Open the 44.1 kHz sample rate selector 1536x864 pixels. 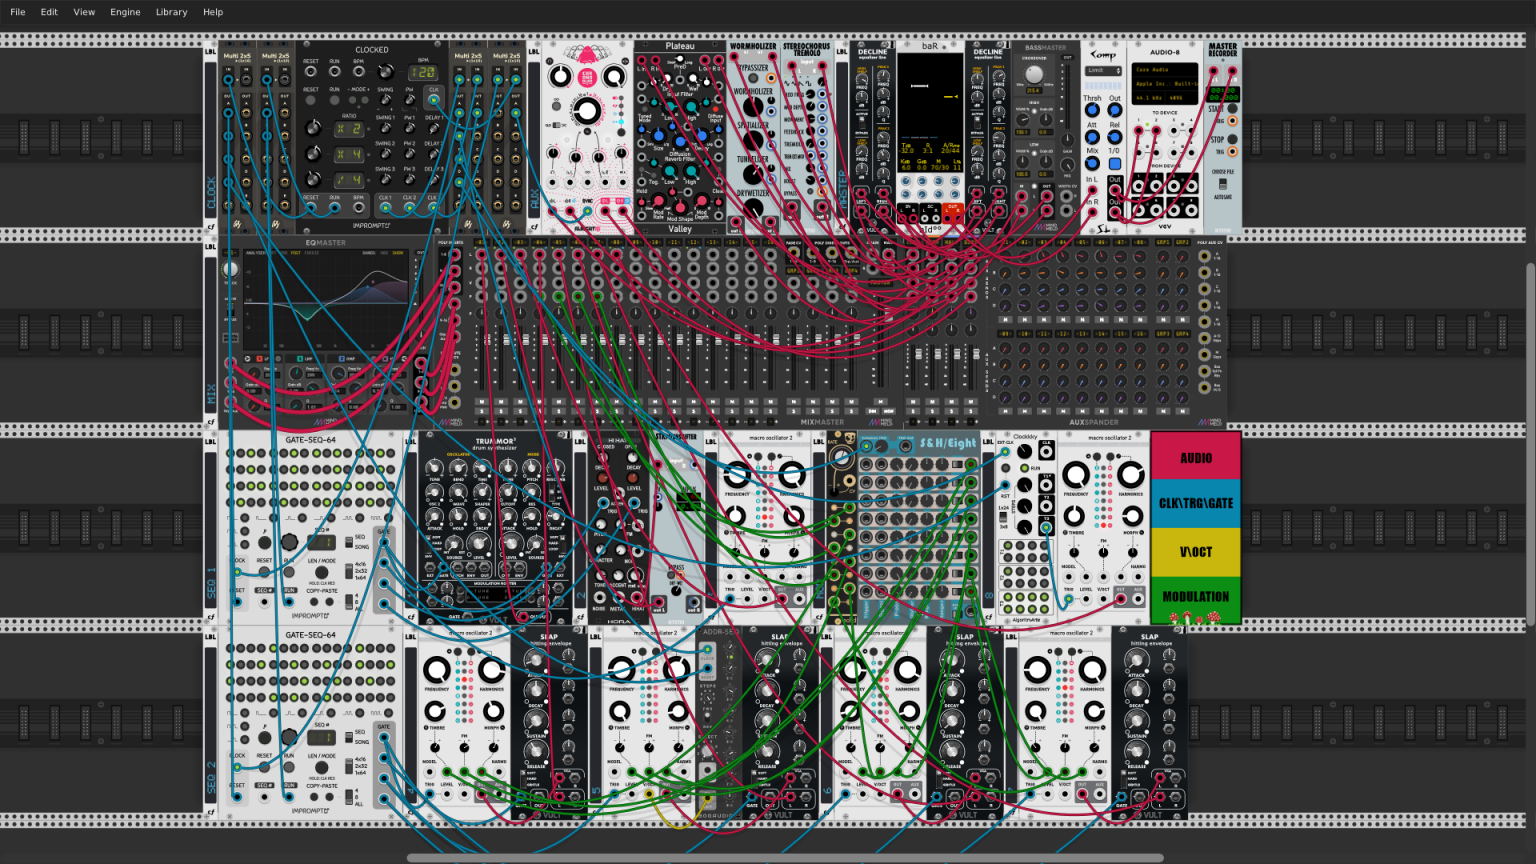[1149, 98]
